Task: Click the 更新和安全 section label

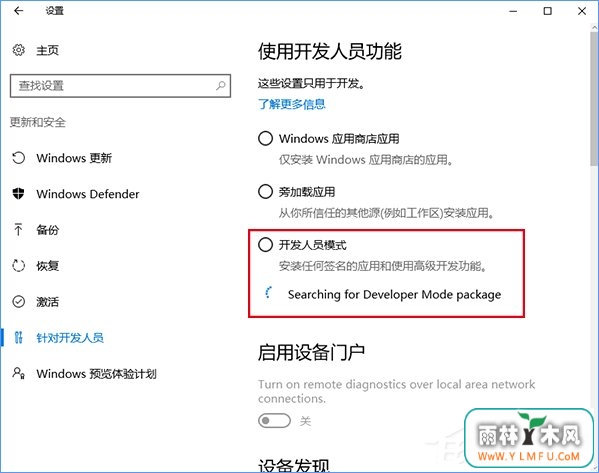Action: point(38,122)
